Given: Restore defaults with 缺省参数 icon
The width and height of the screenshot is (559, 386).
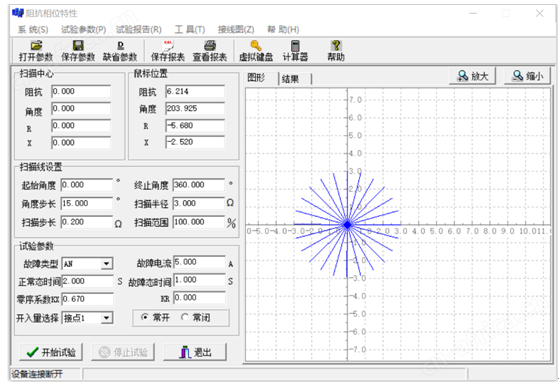Looking at the screenshot, I should (x=120, y=51).
